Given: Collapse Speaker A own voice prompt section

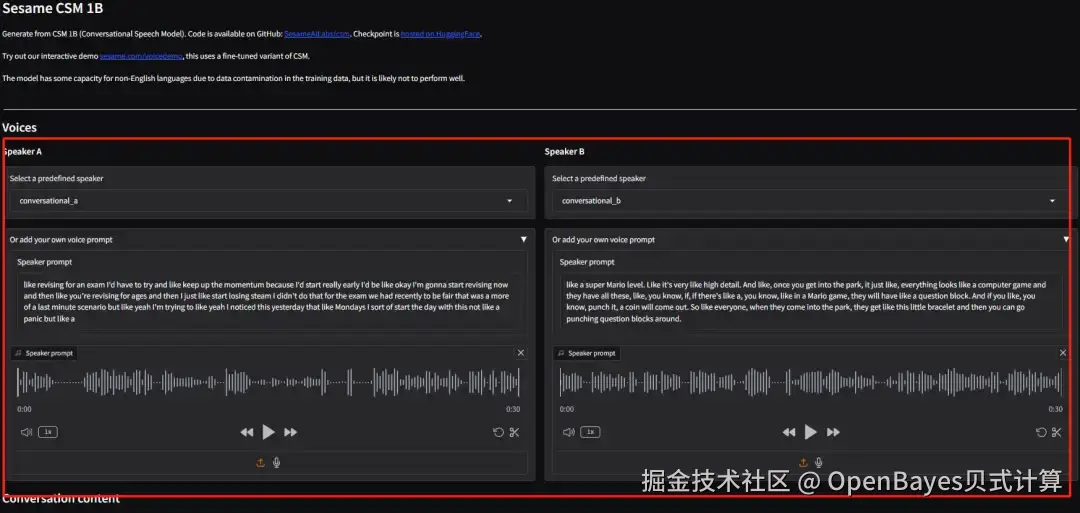Looking at the screenshot, I should tap(523, 240).
